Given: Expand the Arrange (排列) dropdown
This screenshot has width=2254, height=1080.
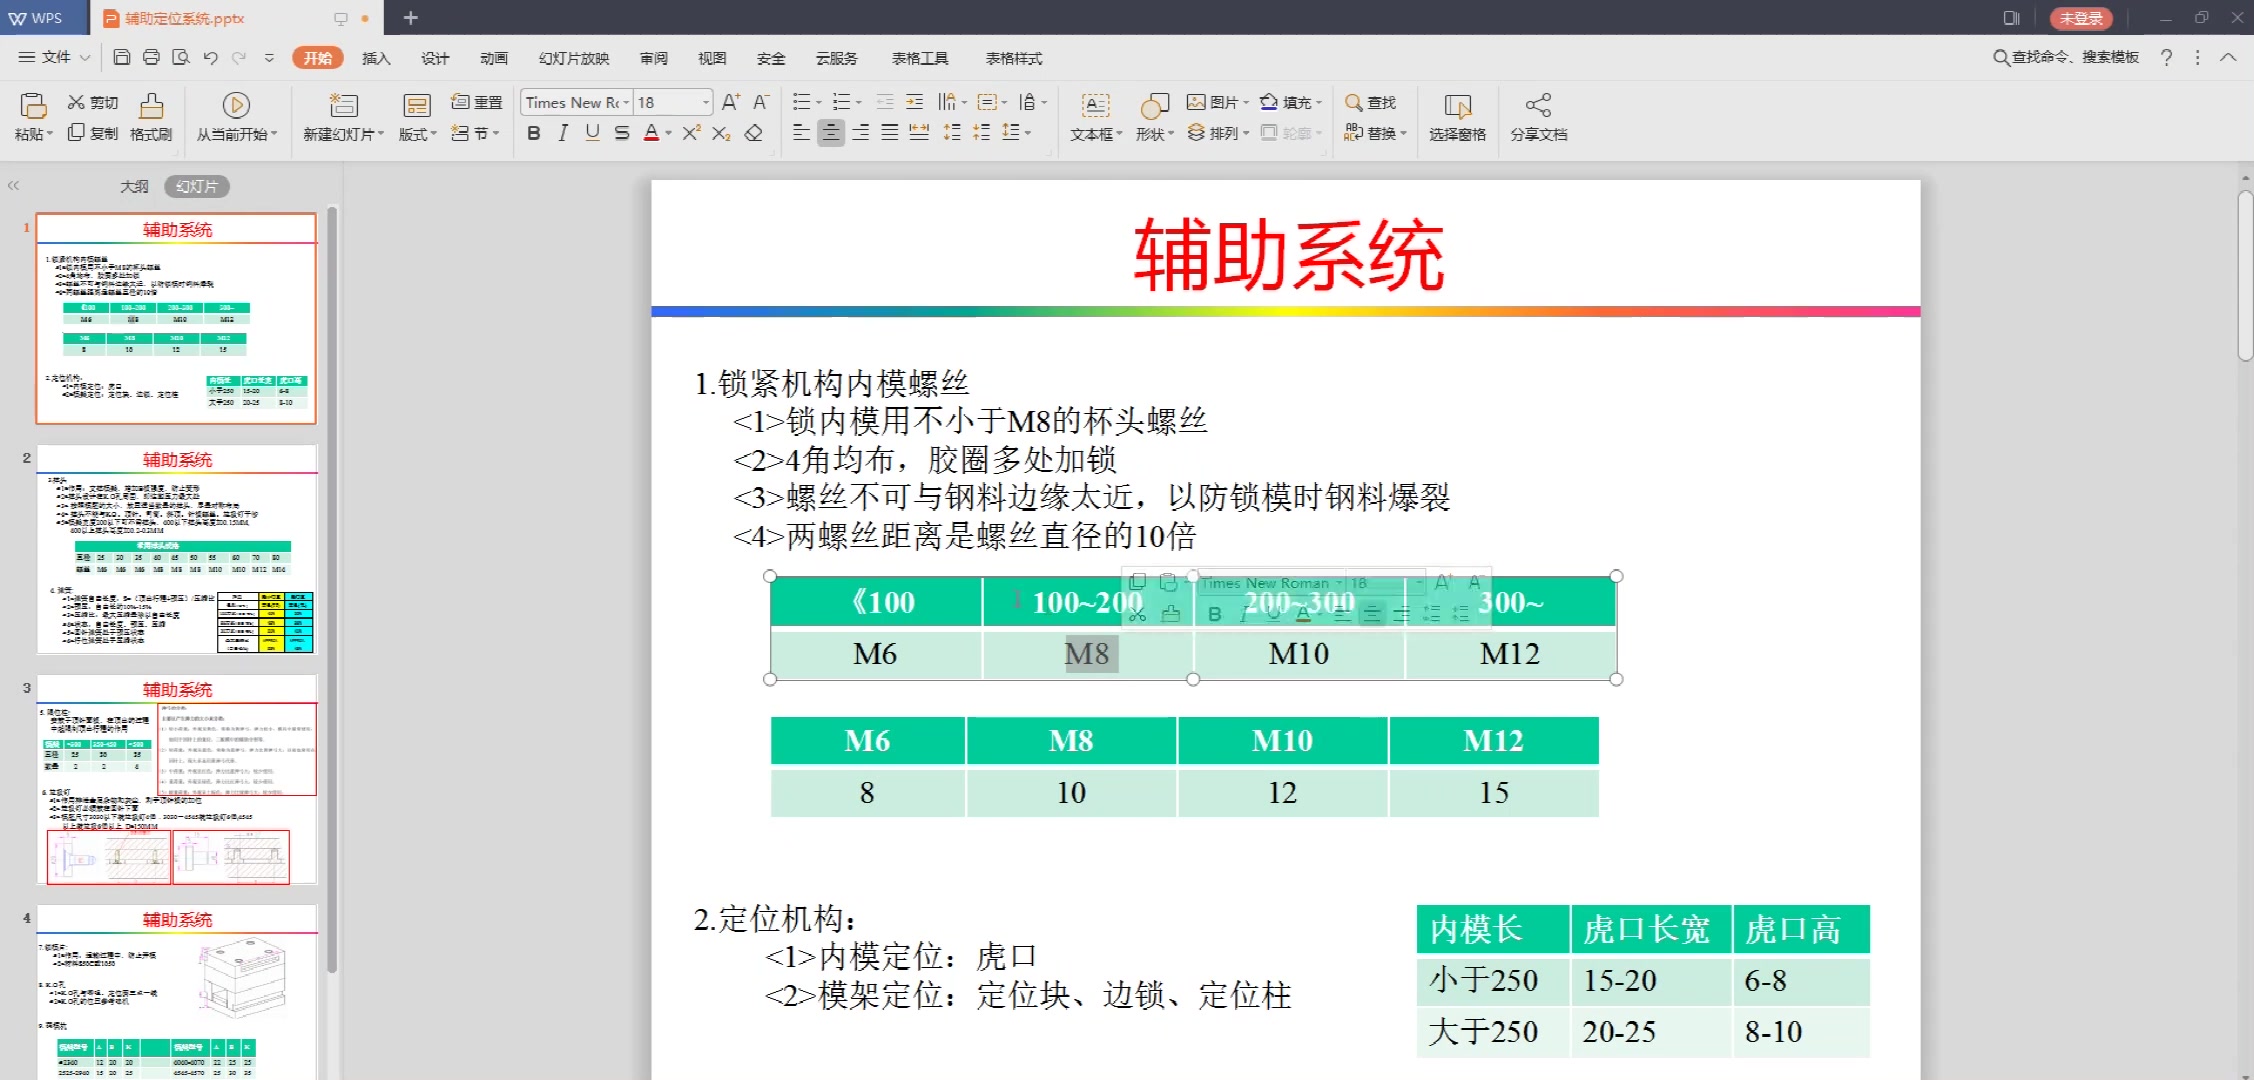Looking at the screenshot, I should (1218, 133).
